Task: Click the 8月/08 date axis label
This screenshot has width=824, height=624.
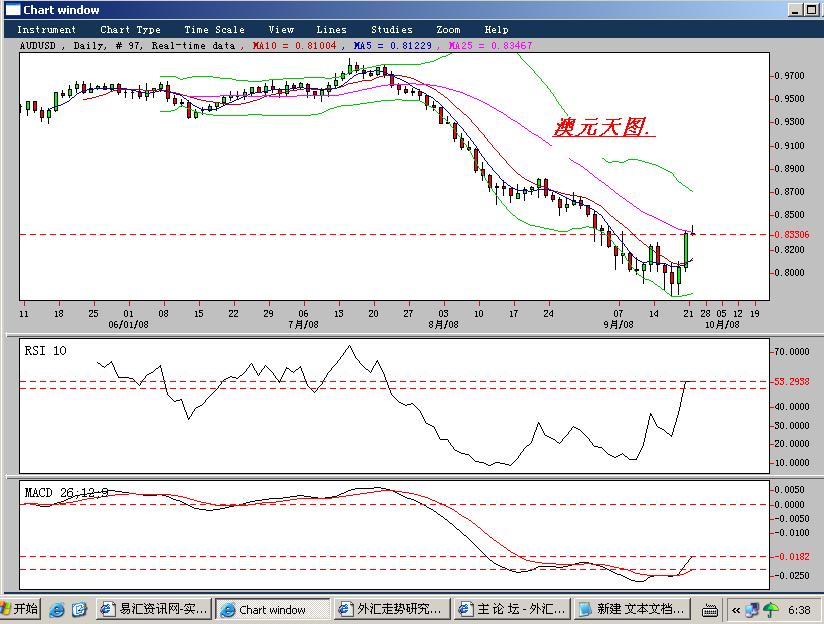Action: (x=443, y=324)
